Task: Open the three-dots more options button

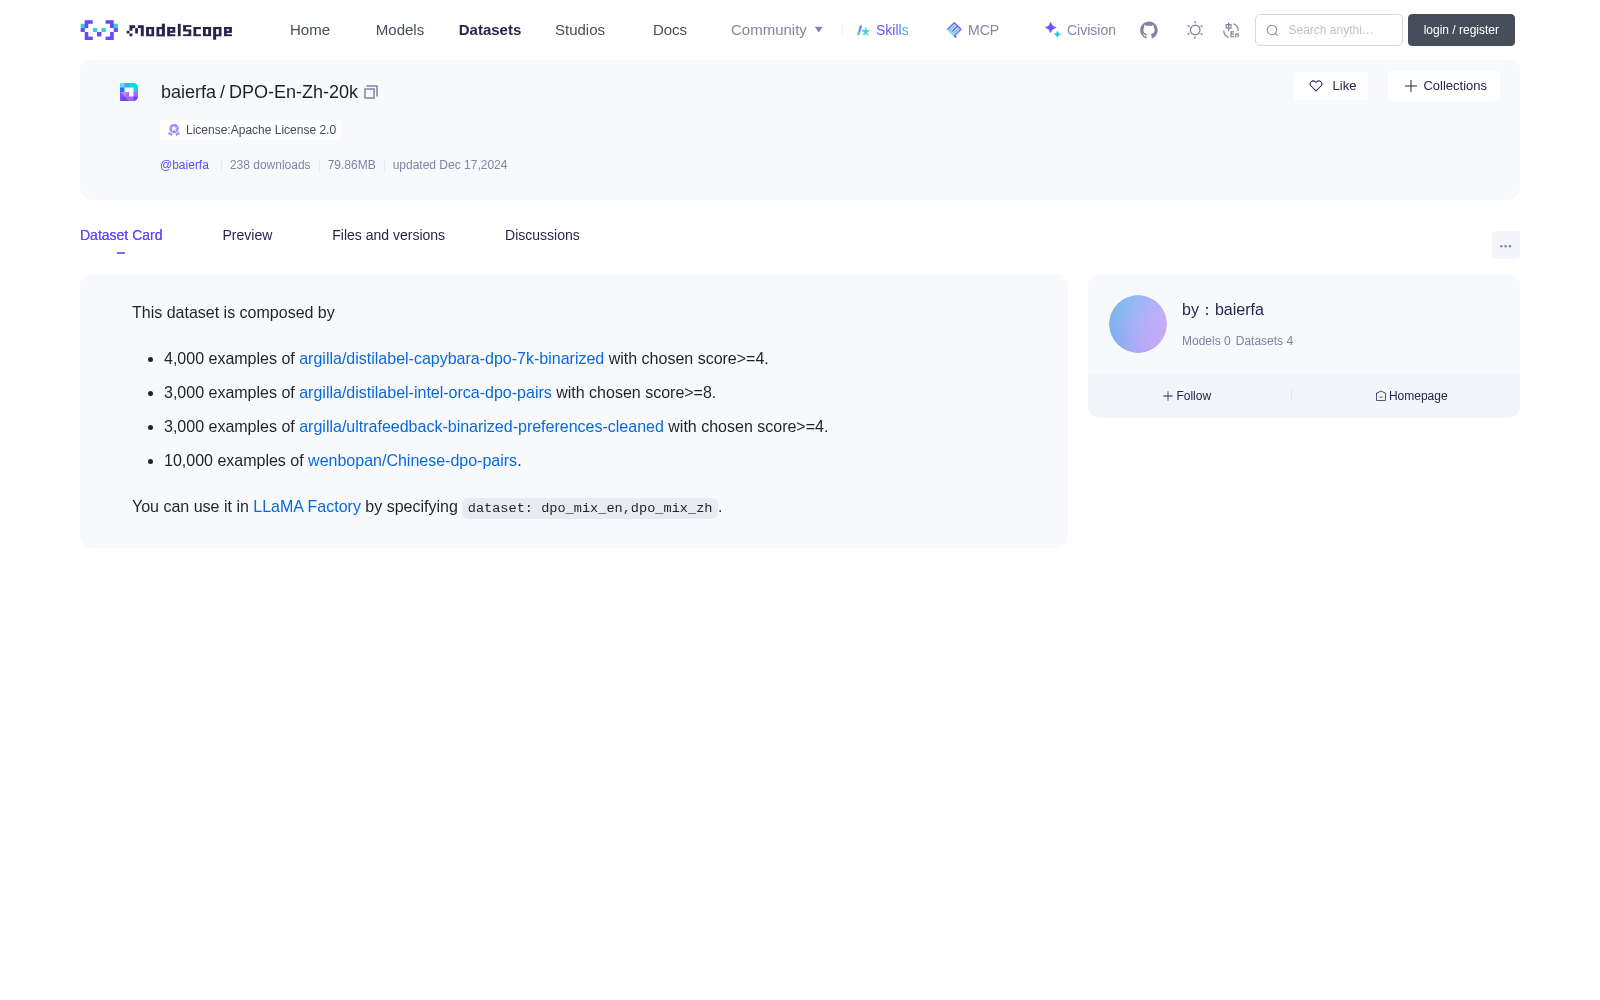Action: pos(1505,245)
